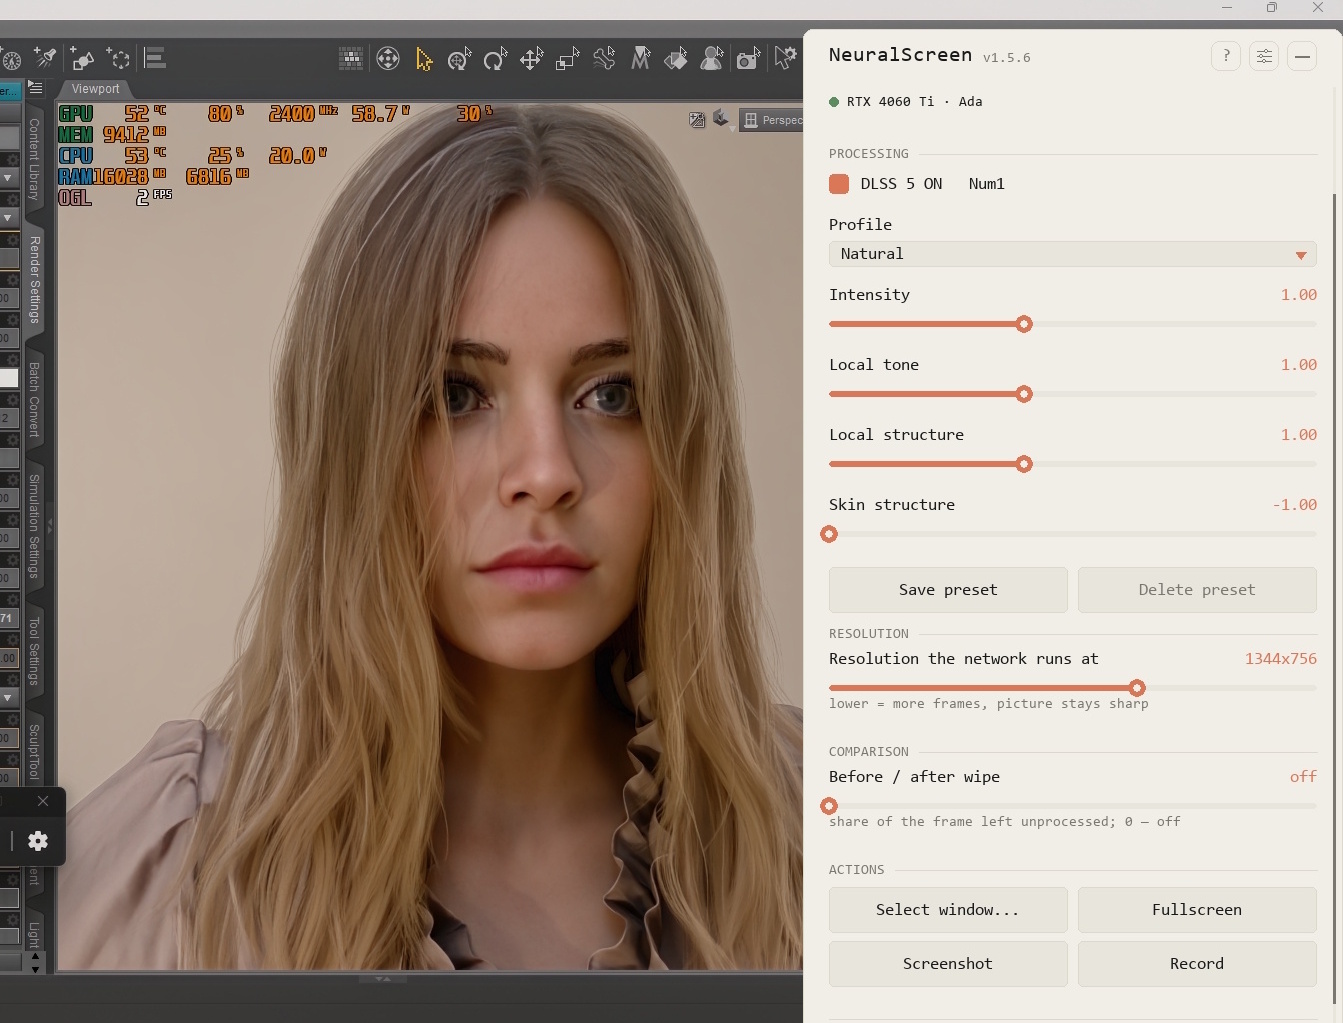Select the Rotate tool in the toolbar
Screen dimensions: 1343x1023
[494, 59]
